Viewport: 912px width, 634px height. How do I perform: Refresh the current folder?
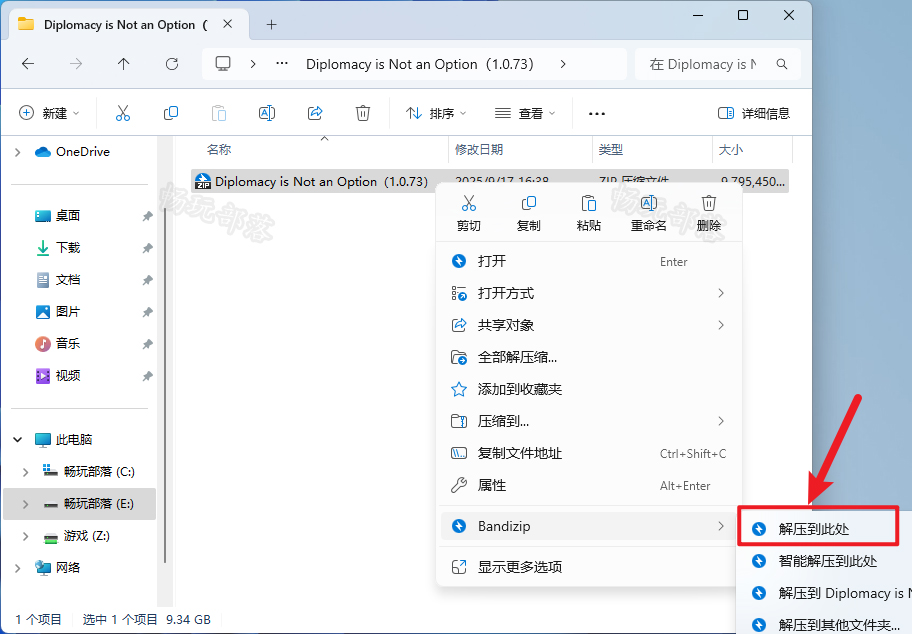click(172, 64)
